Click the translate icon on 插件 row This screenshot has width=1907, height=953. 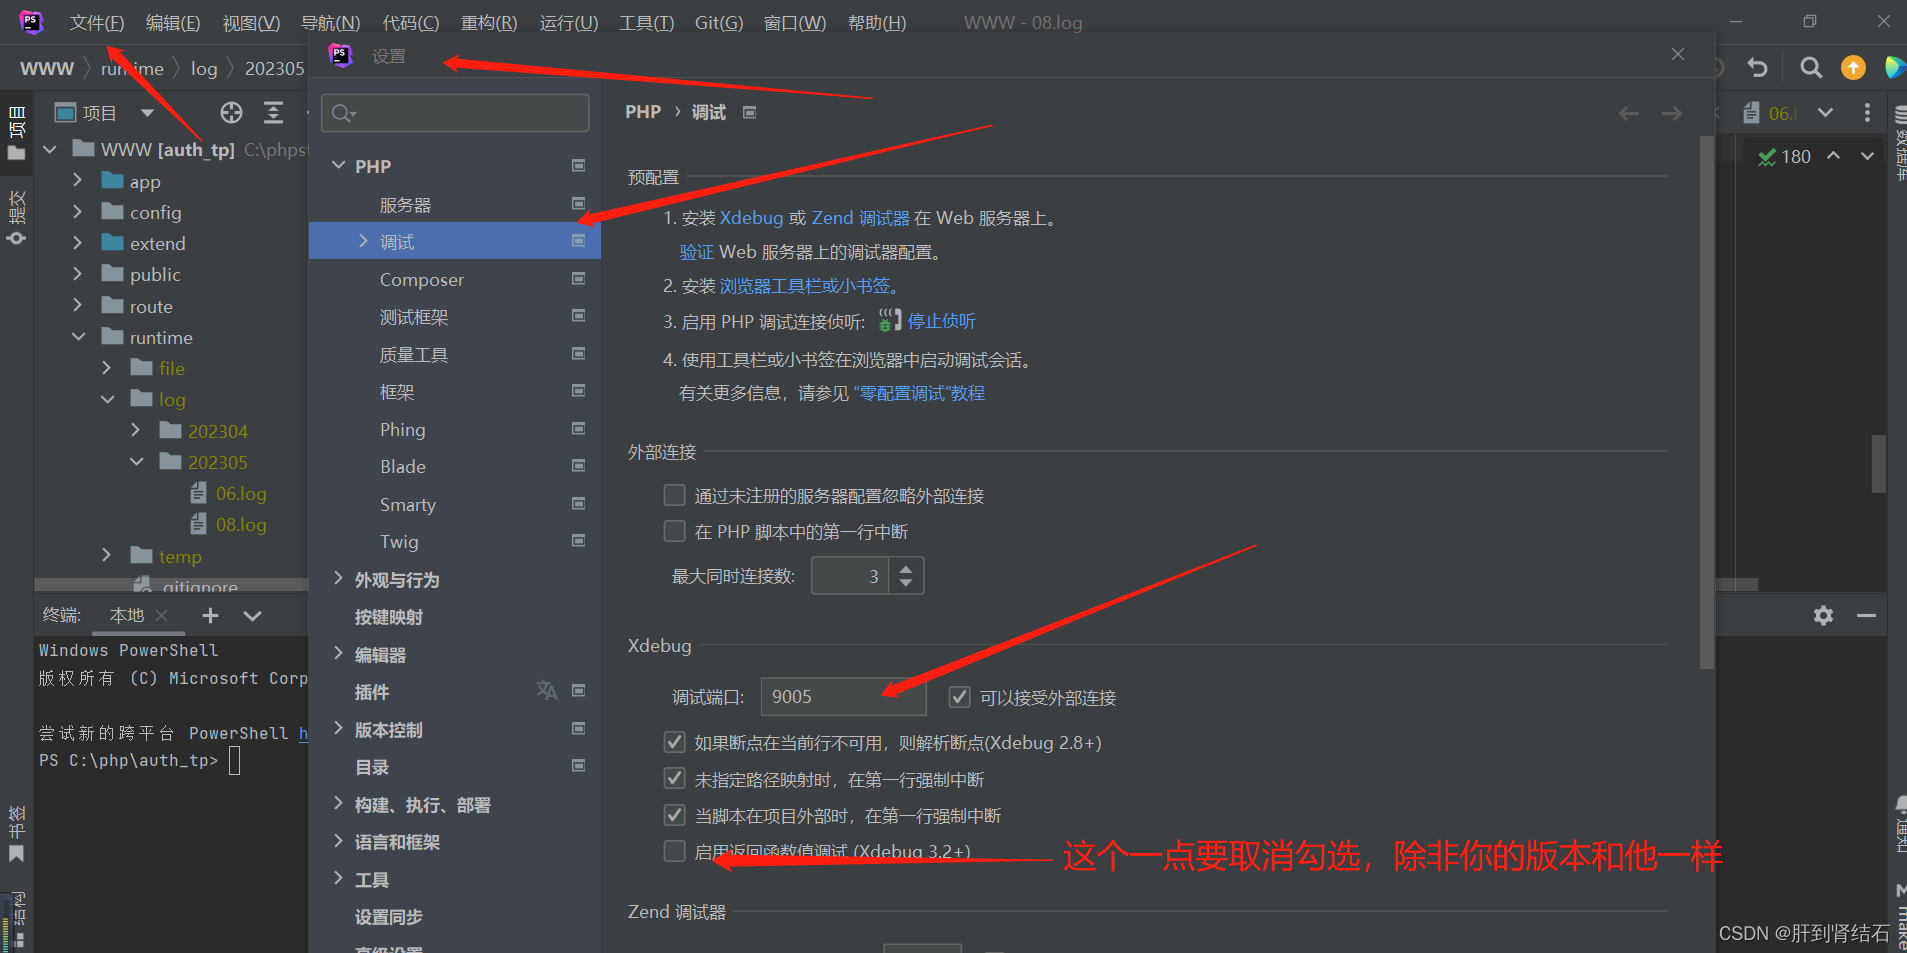point(546,690)
